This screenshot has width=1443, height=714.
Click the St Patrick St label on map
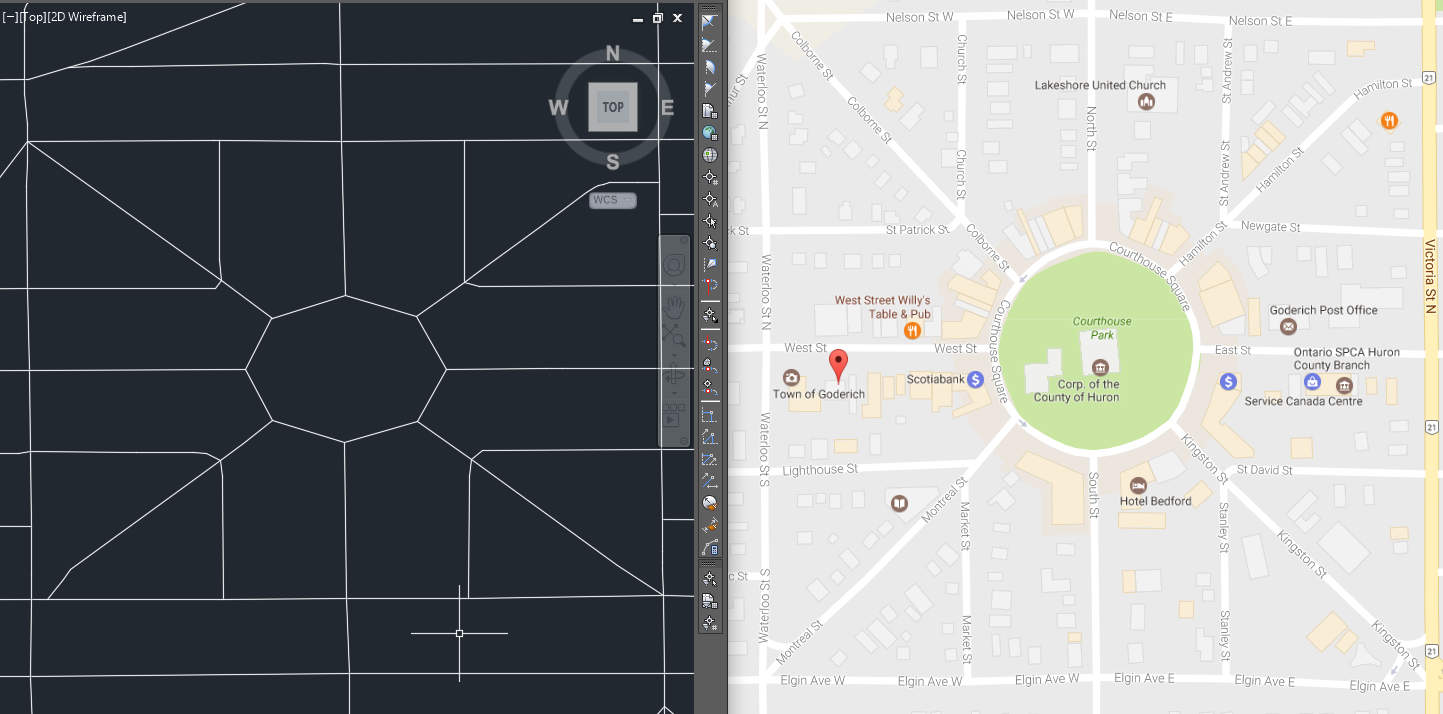click(917, 230)
